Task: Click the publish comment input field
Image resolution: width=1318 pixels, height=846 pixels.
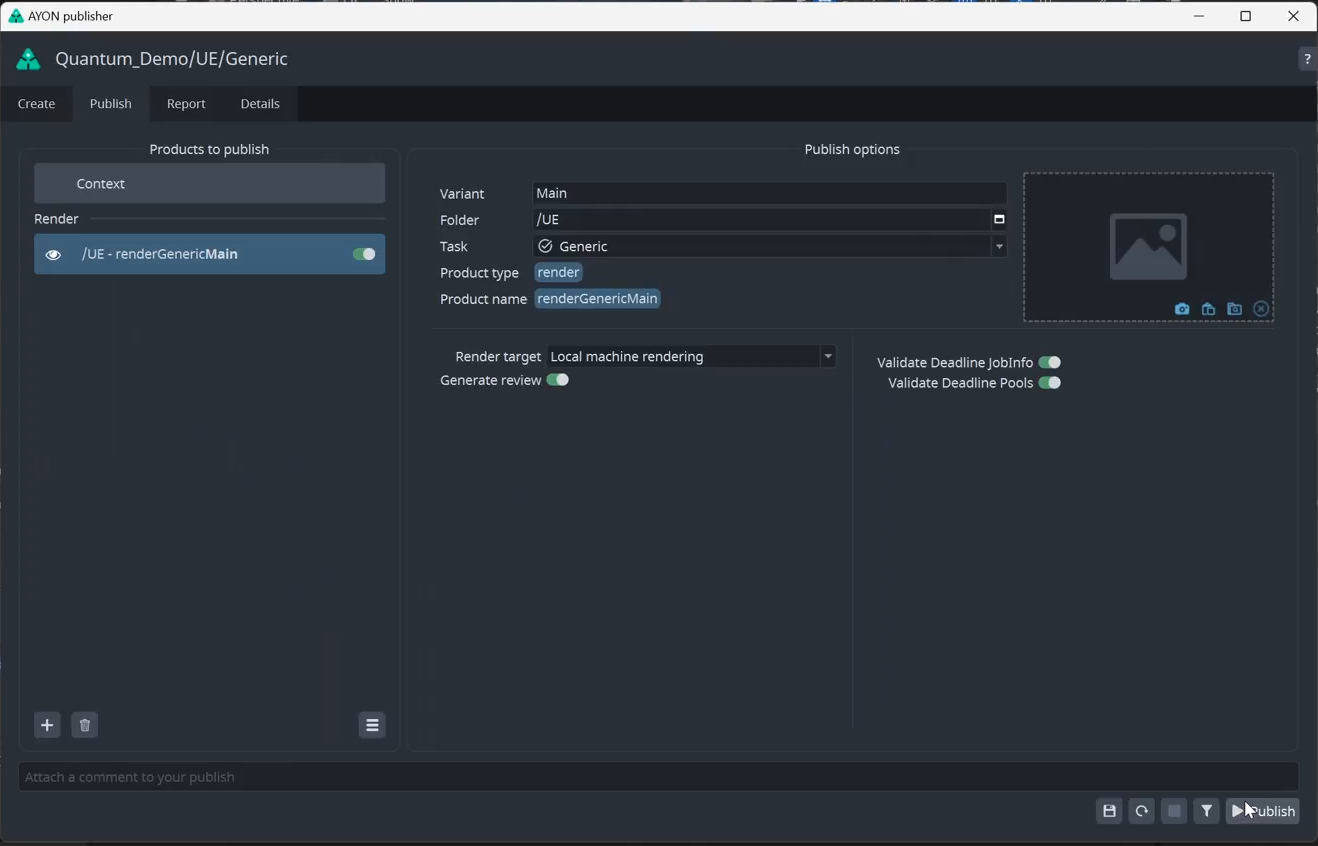Action: tap(658, 777)
